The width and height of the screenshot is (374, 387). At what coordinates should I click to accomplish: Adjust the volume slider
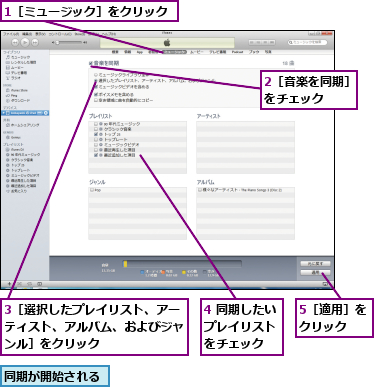(69, 43)
